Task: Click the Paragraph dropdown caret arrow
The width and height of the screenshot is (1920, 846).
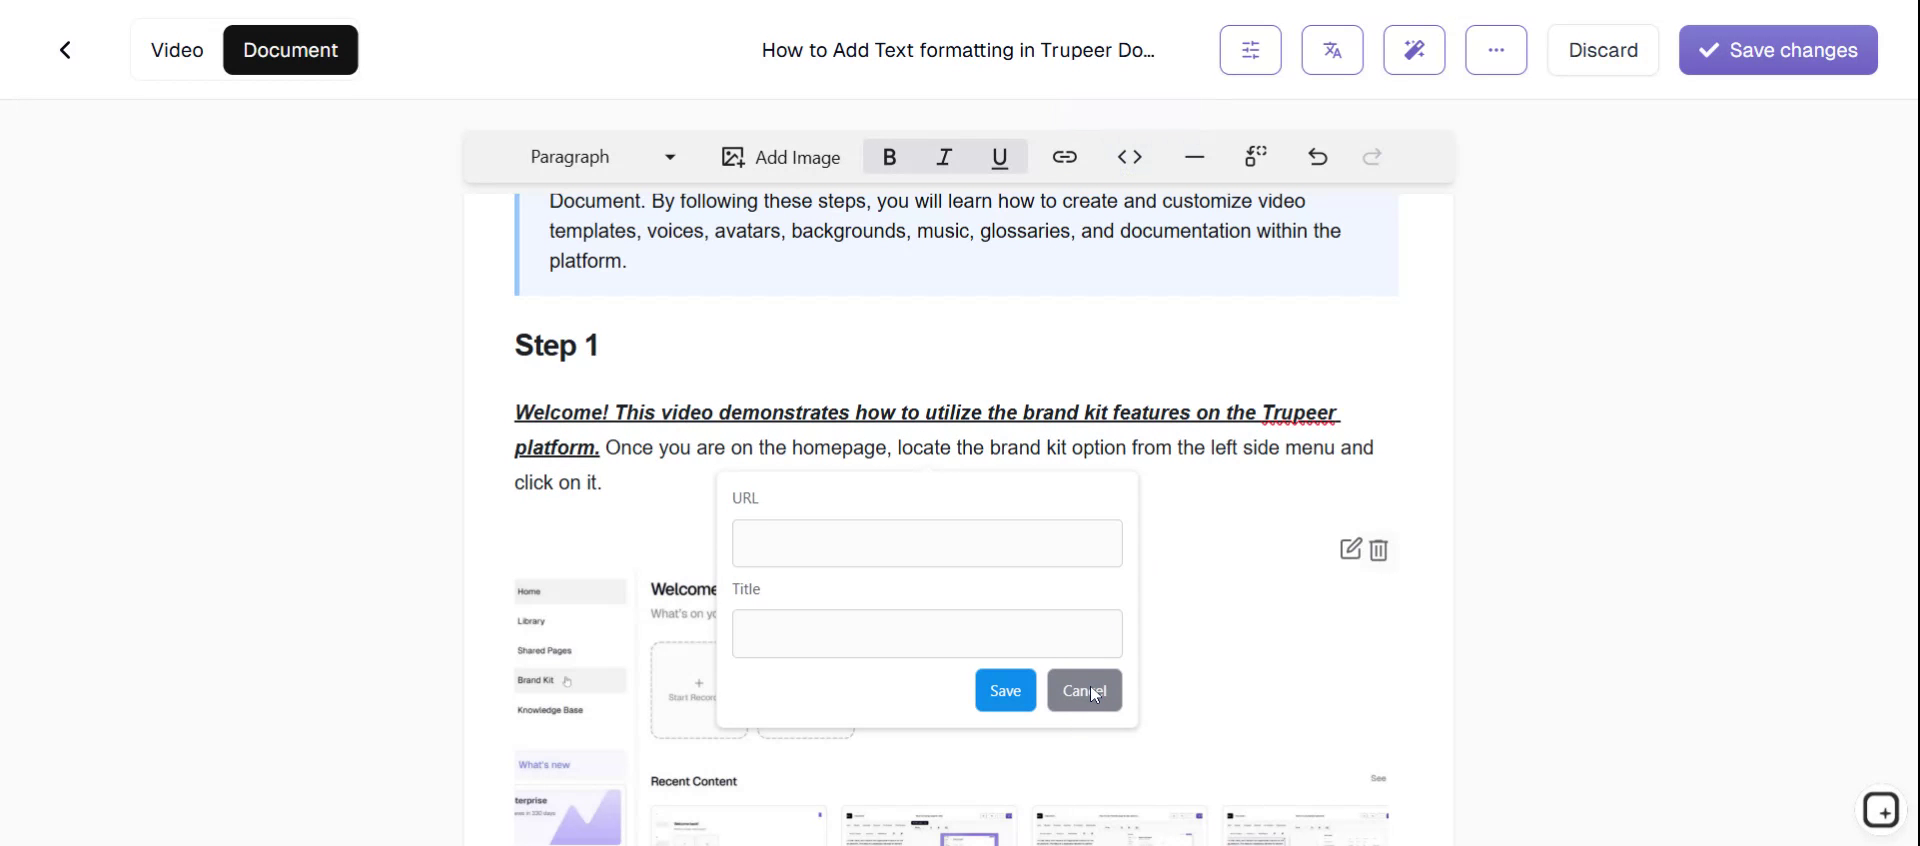Action: 670,157
